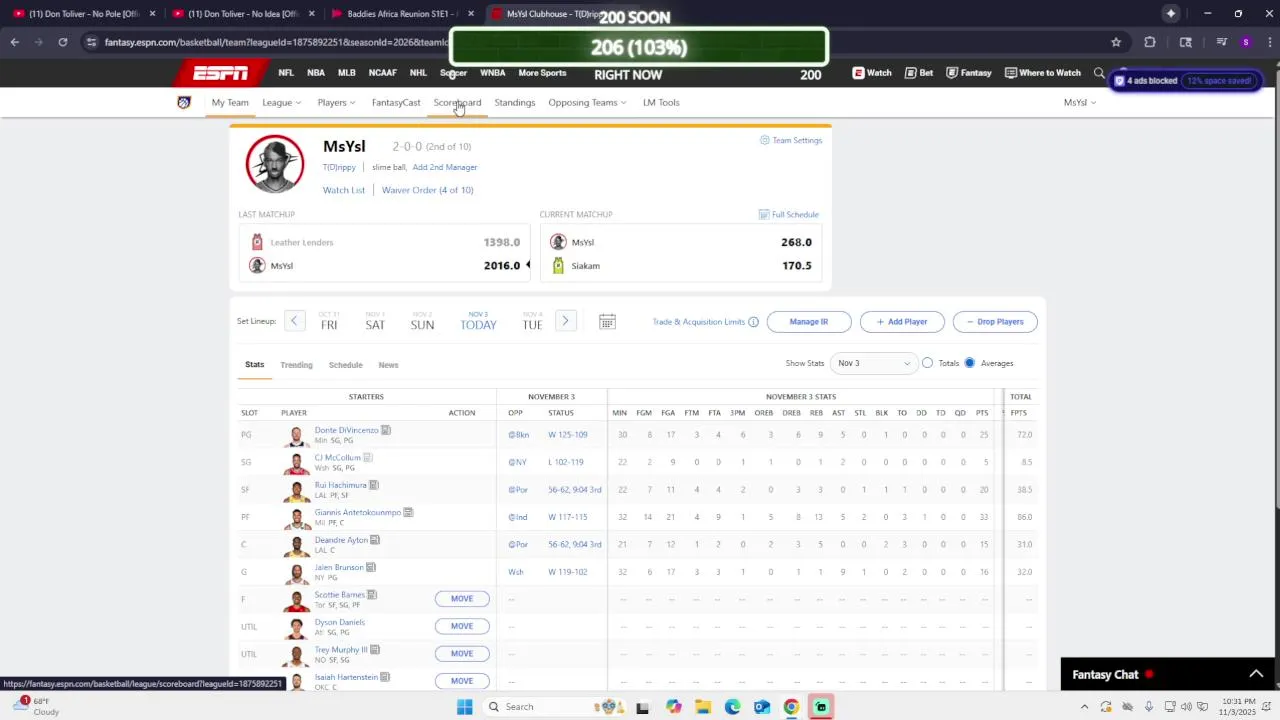
Task: Open news note icon for Donte DiVincenzo
Action: 385,430
